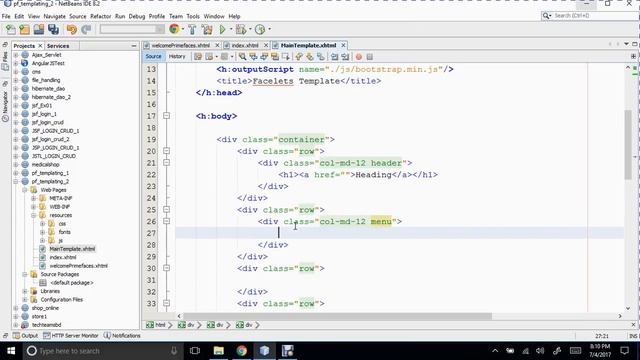Click the Stop Macro Recording icon
Screen dimensions: 640x360
[370, 57]
